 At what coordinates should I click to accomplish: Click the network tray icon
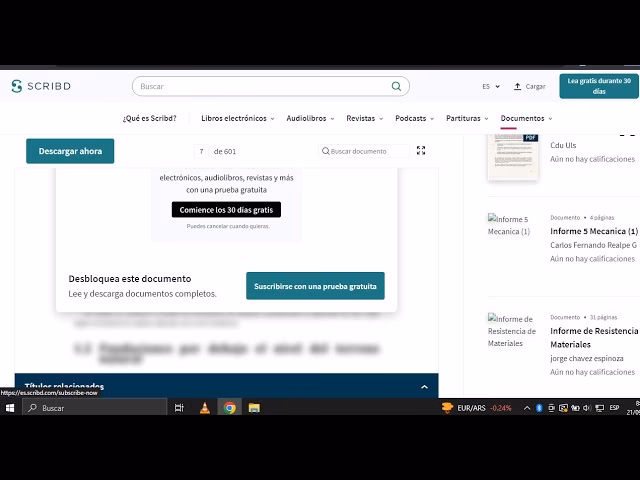tap(600, 408)
